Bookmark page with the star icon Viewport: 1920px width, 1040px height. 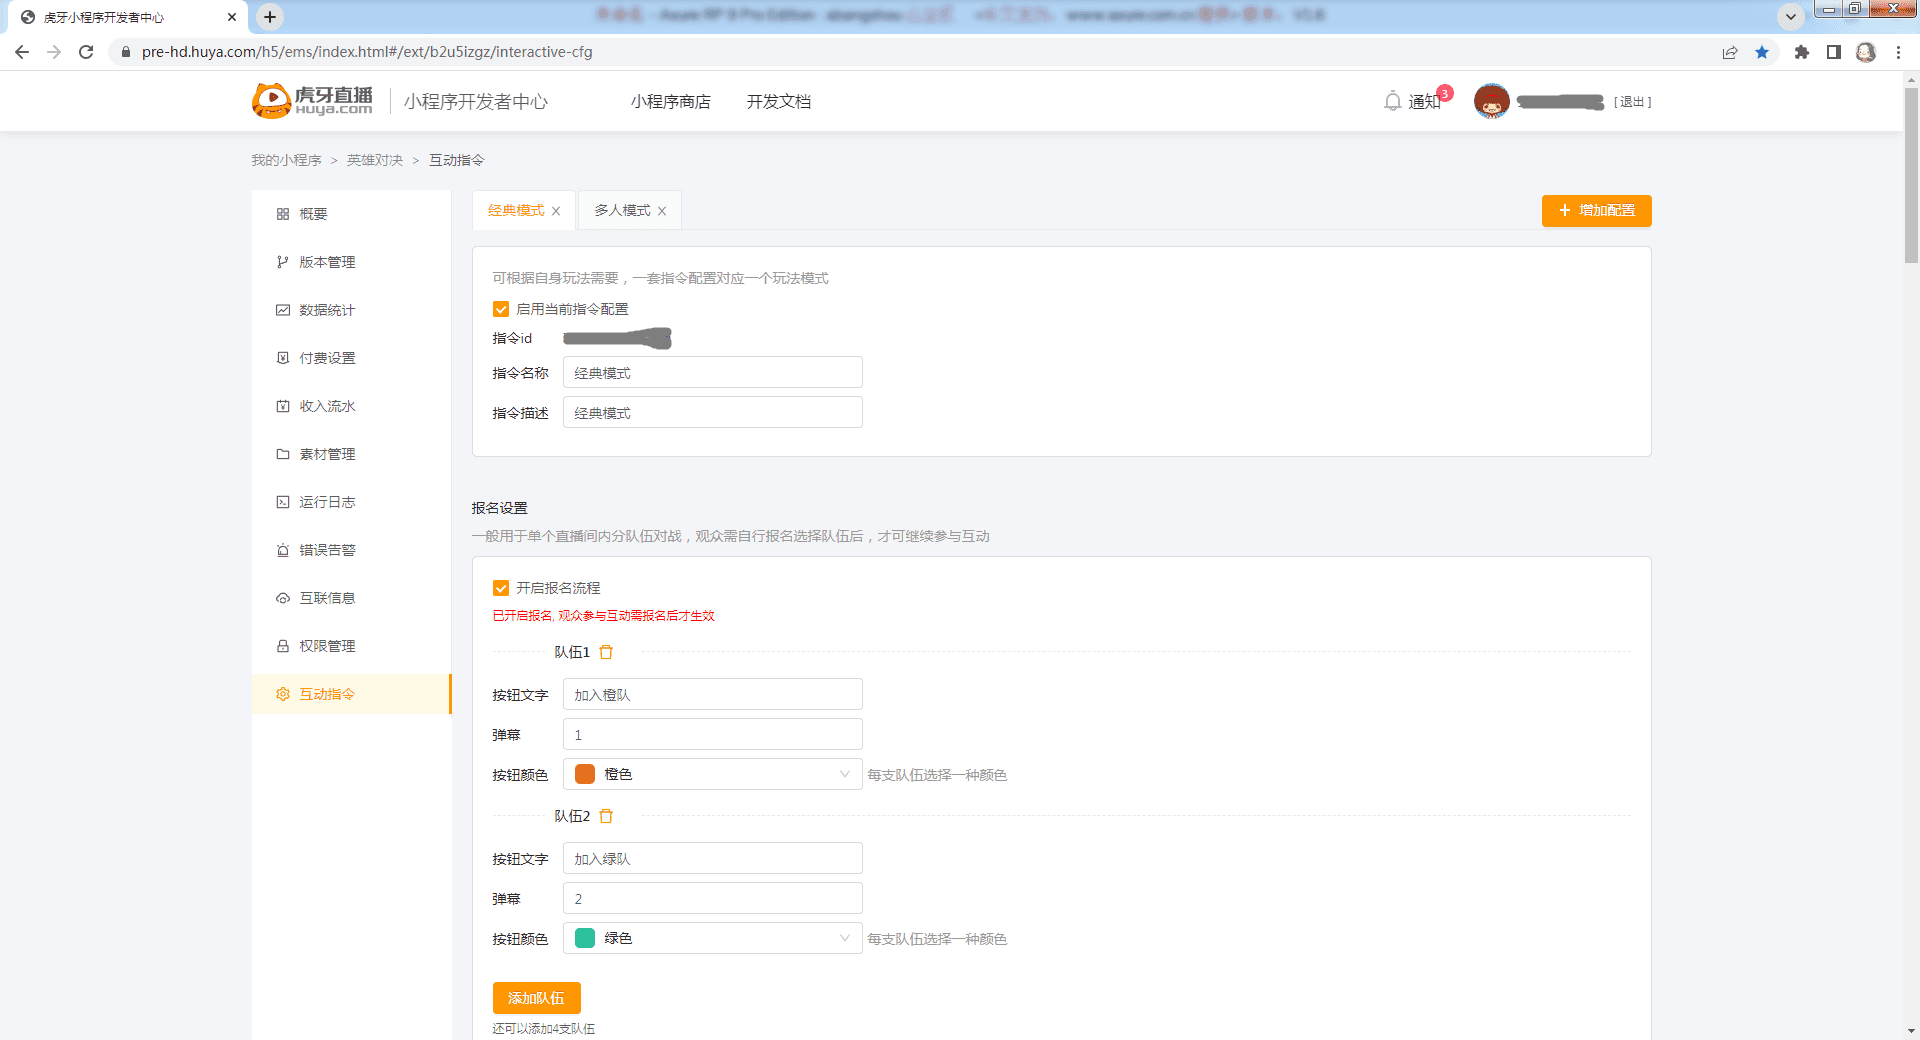click(1762, 52)
